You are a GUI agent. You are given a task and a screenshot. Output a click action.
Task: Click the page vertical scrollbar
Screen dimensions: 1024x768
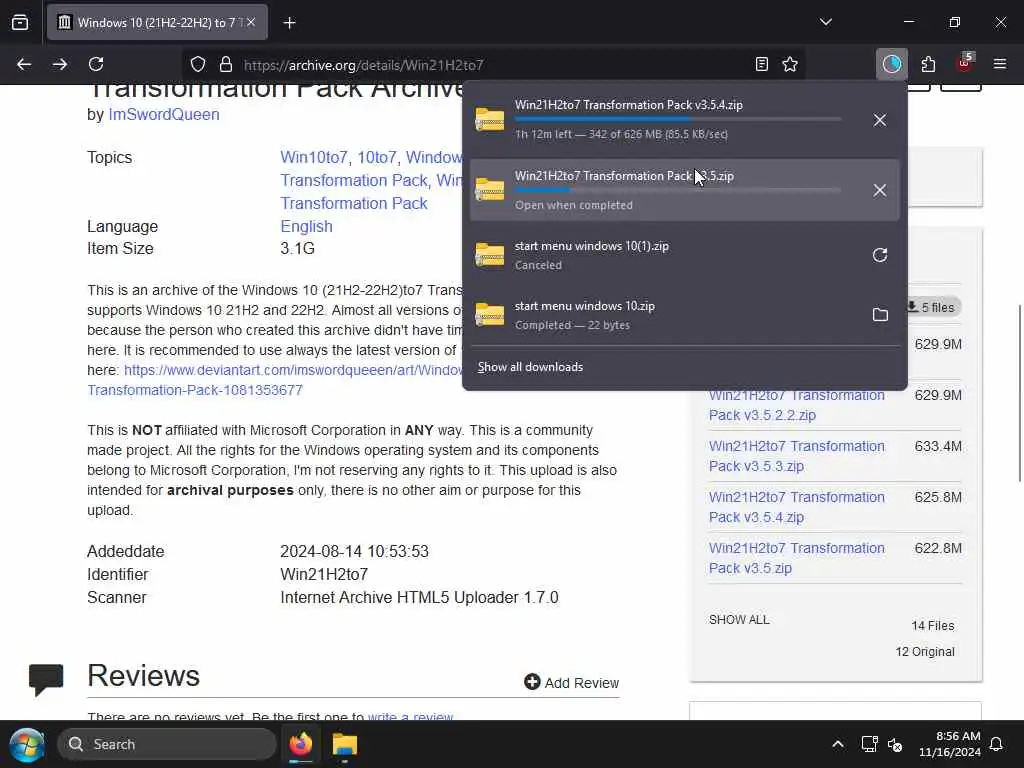pos(1019,394)
